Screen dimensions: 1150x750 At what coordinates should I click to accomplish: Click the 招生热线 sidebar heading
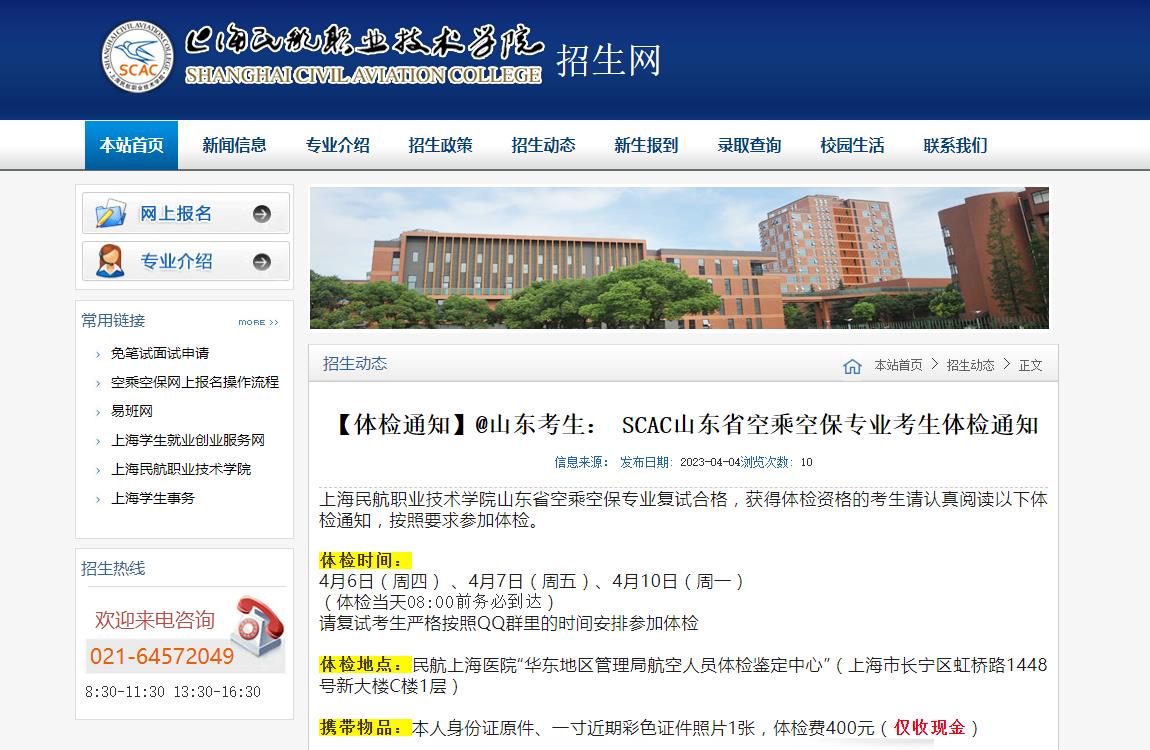113,568
